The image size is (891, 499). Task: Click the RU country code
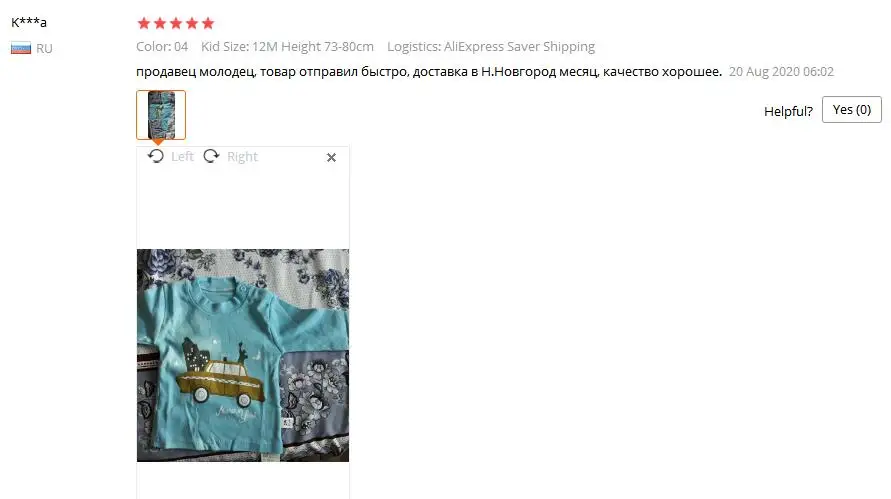pos(44,48)
